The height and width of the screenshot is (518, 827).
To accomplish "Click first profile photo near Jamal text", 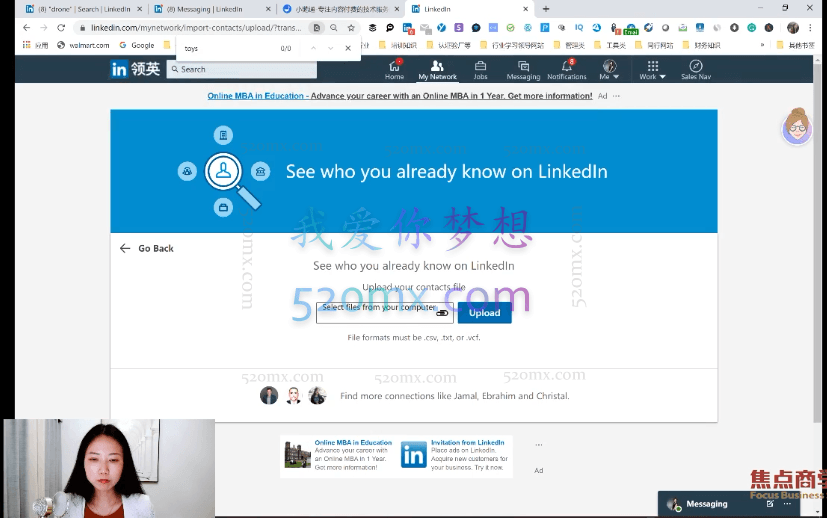I will pyautogui.click(x=269, y=396).
